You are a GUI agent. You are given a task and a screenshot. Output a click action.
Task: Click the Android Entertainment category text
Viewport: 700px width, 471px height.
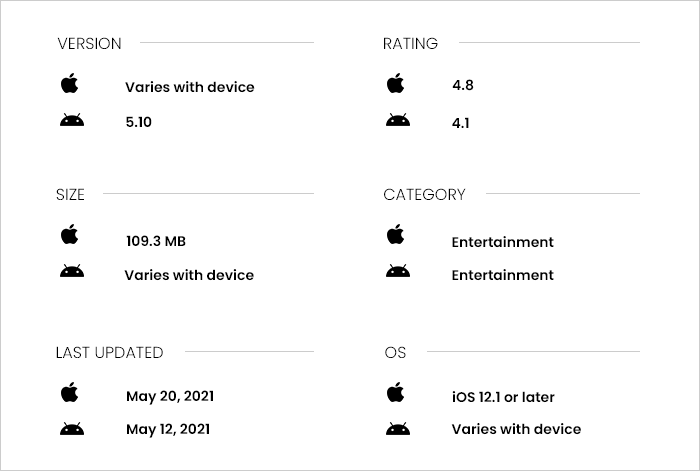coord(503,275)
